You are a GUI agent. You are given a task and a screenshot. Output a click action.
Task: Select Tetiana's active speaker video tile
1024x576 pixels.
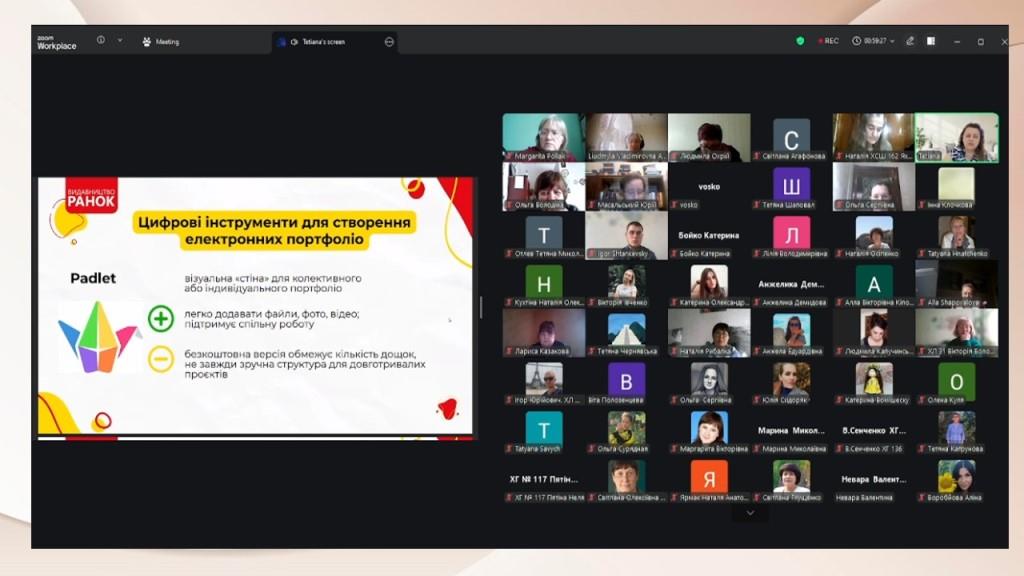click(x=956, y=137)
